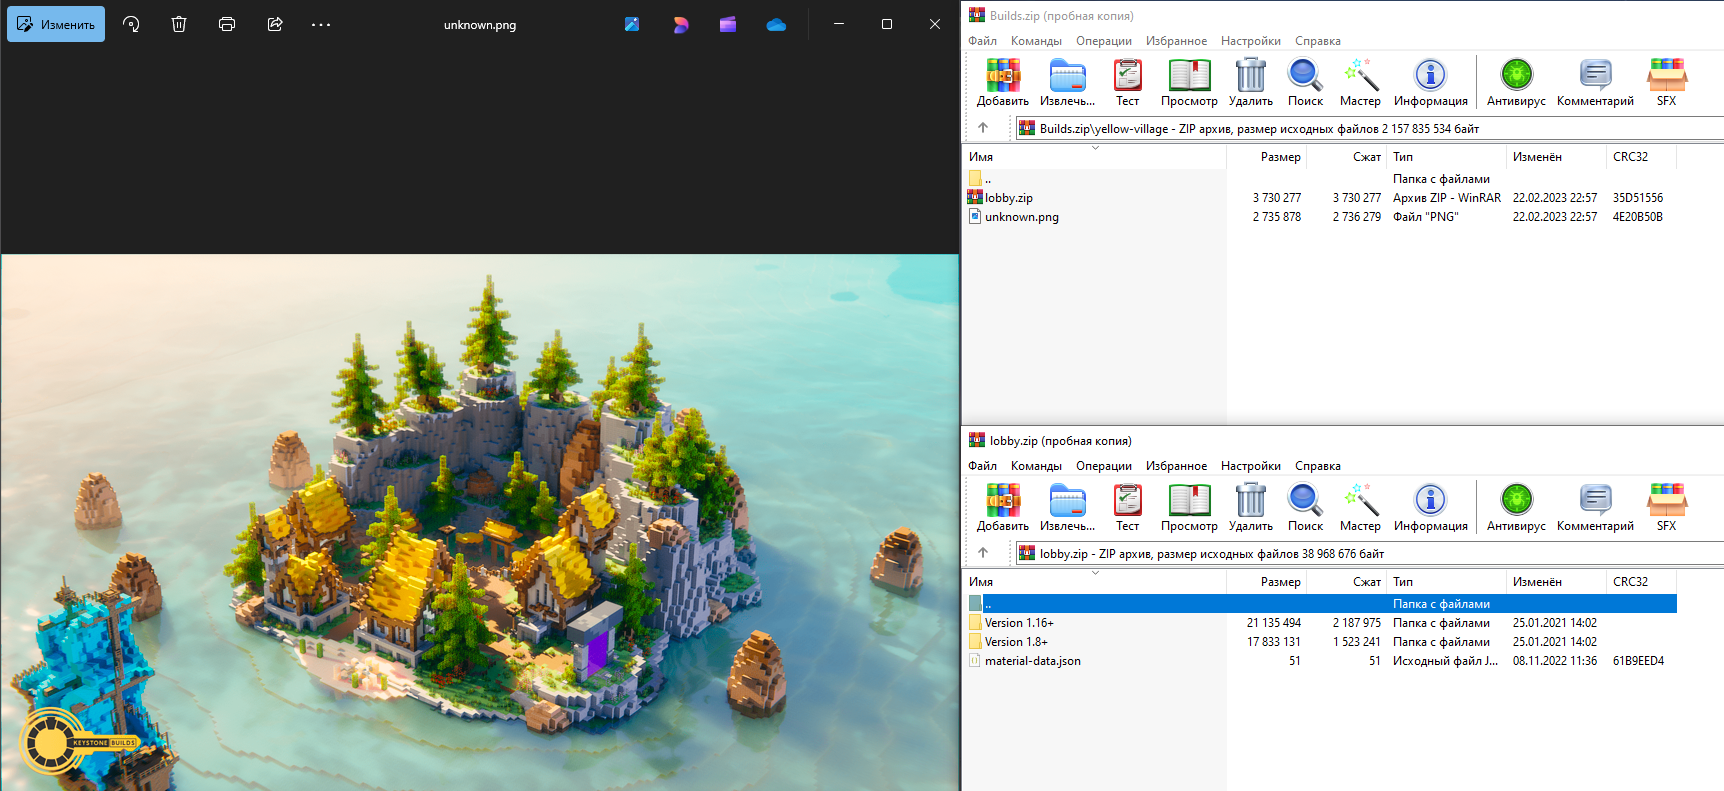Open Справка menu in Builds.zip window
This screenshot has height=791, width=1724.
tap(1317, 41)
